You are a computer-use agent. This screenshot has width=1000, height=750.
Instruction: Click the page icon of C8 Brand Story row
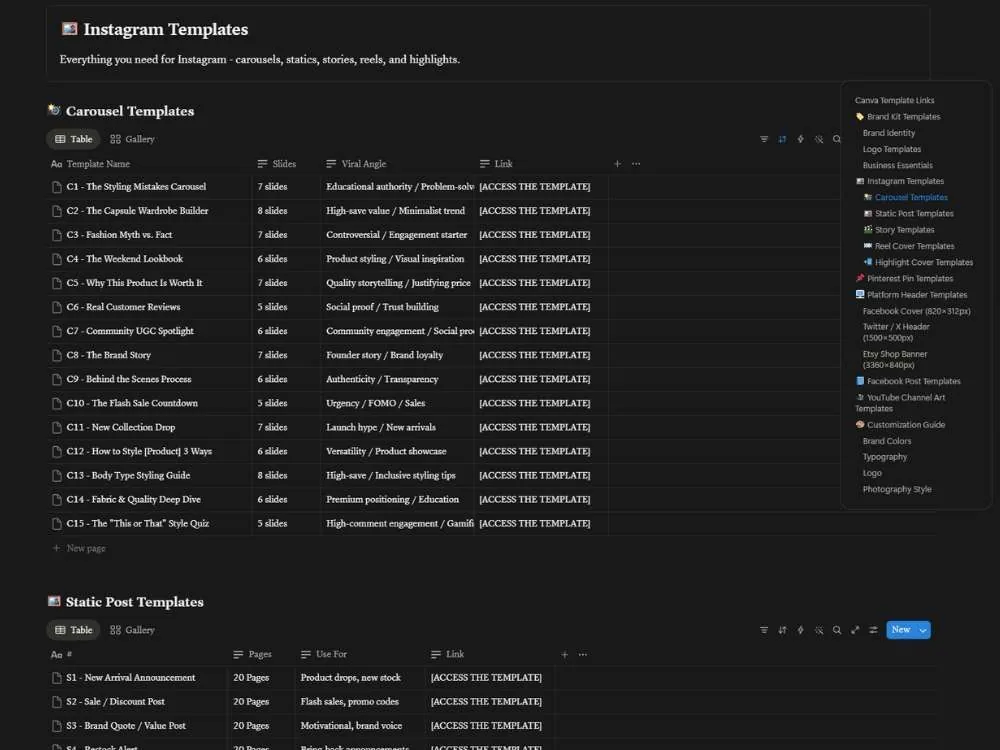[57, 355]
